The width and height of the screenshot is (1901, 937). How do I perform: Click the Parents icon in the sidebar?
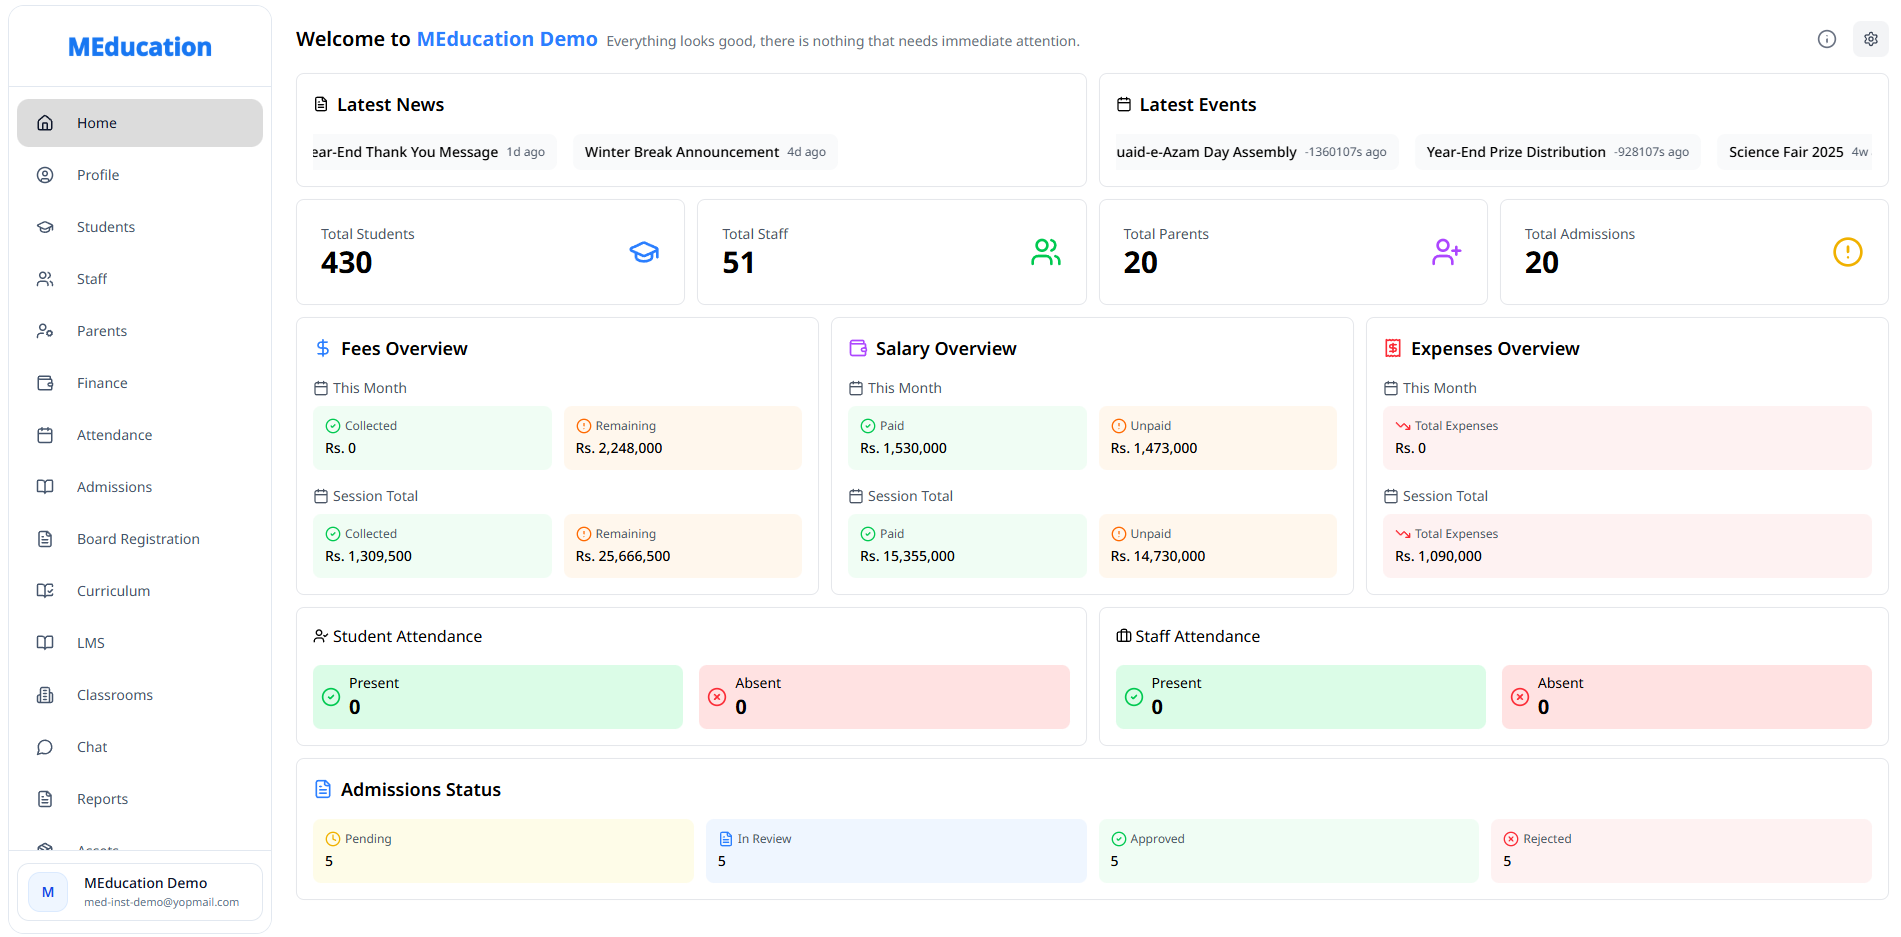click(x=45, y=330)
